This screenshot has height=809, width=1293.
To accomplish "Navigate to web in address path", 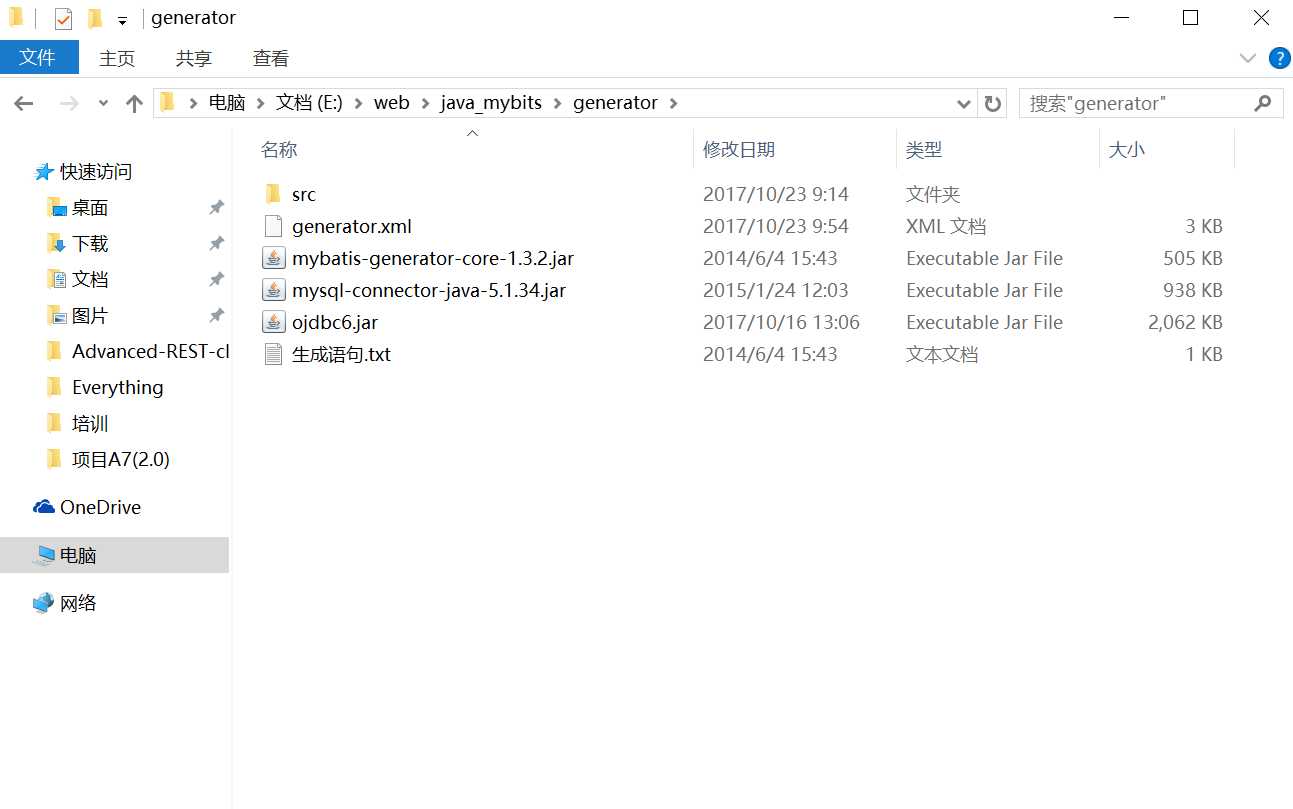I will click(392, 103).
